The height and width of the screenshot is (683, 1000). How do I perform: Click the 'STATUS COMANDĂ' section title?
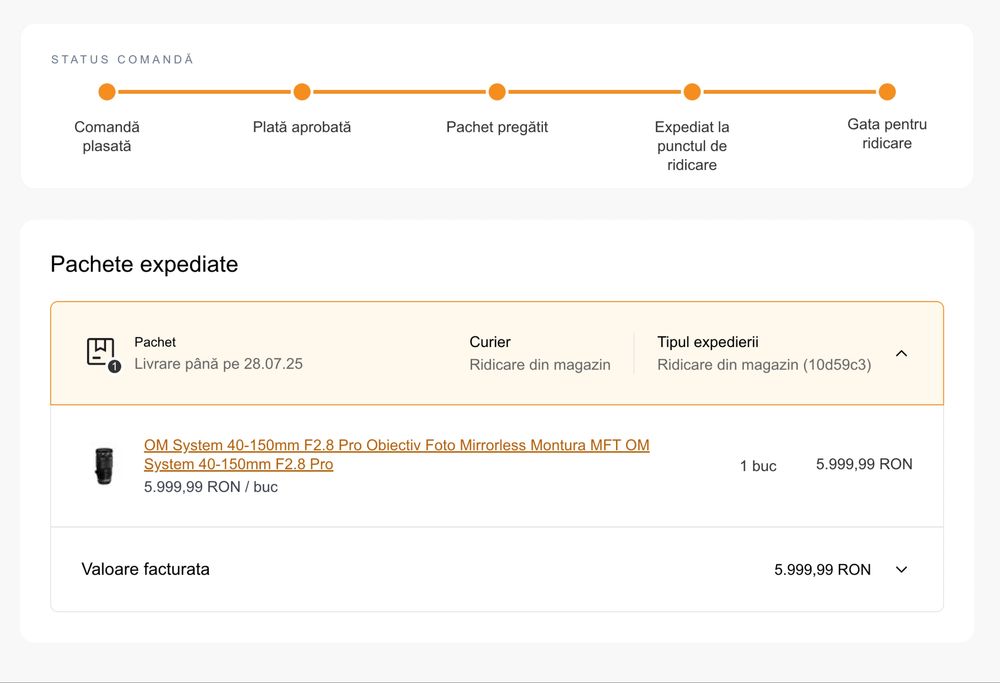tap(123, 60)
